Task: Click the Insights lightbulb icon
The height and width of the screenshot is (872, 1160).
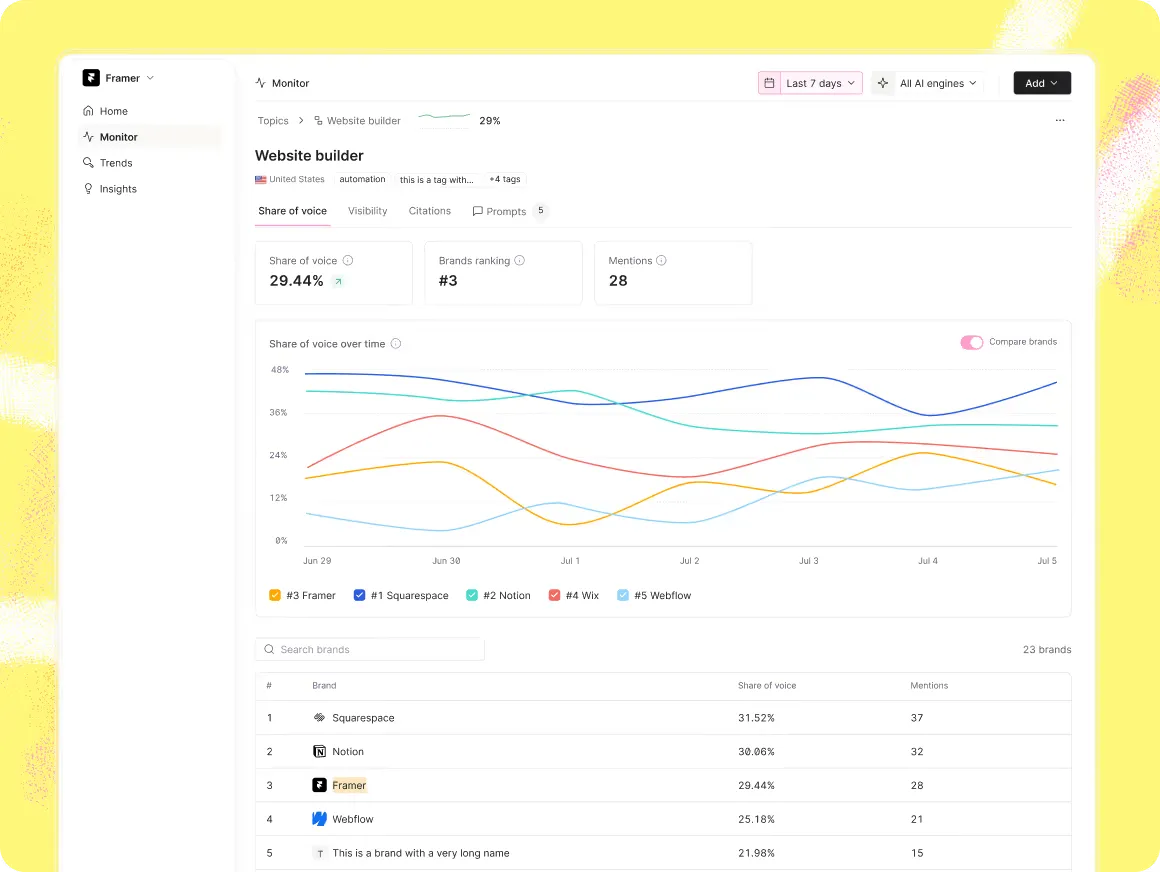Action: (88, 189)
